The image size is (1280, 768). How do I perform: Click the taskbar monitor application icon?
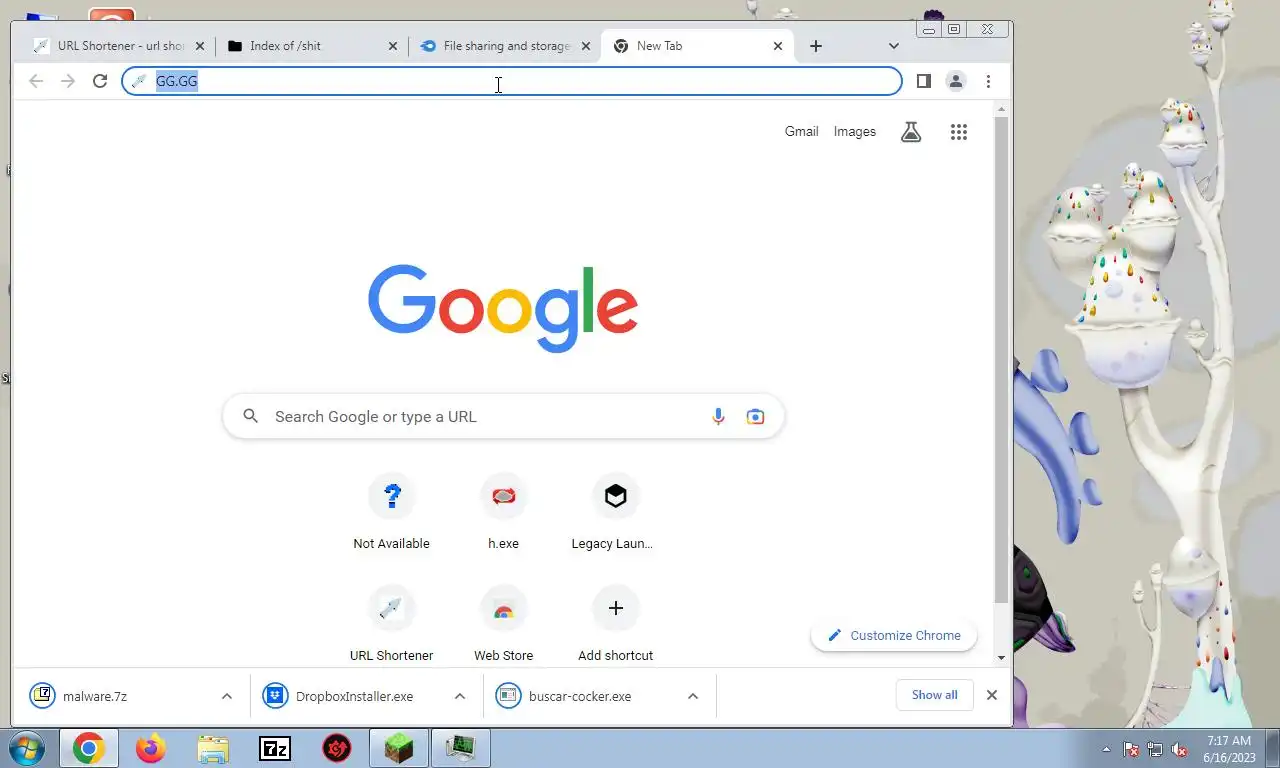pyautogui.click(x=461, y=748)
